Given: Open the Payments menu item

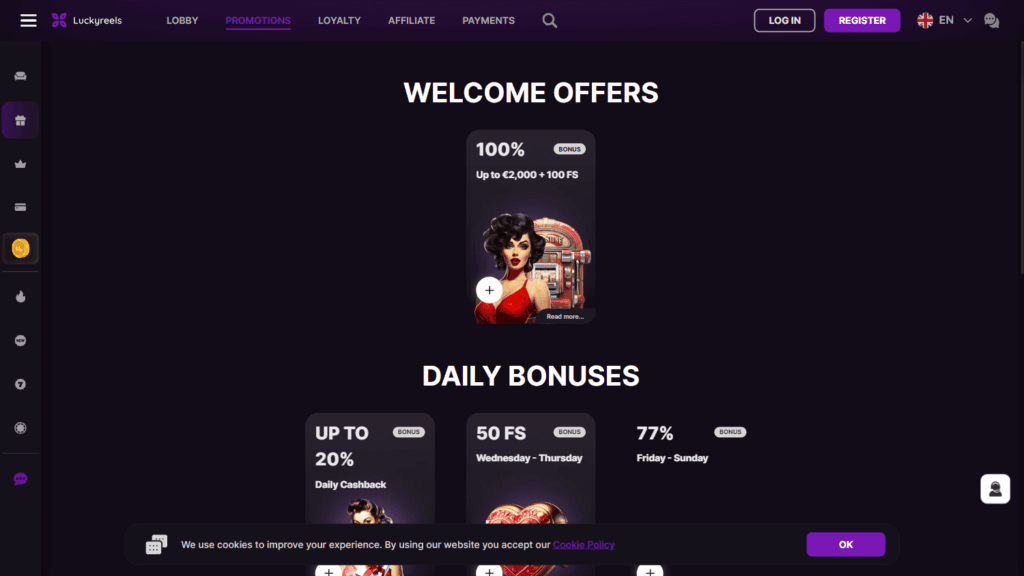Looking at the screenshot, I should pyautogui.click(x=488, y=20).
